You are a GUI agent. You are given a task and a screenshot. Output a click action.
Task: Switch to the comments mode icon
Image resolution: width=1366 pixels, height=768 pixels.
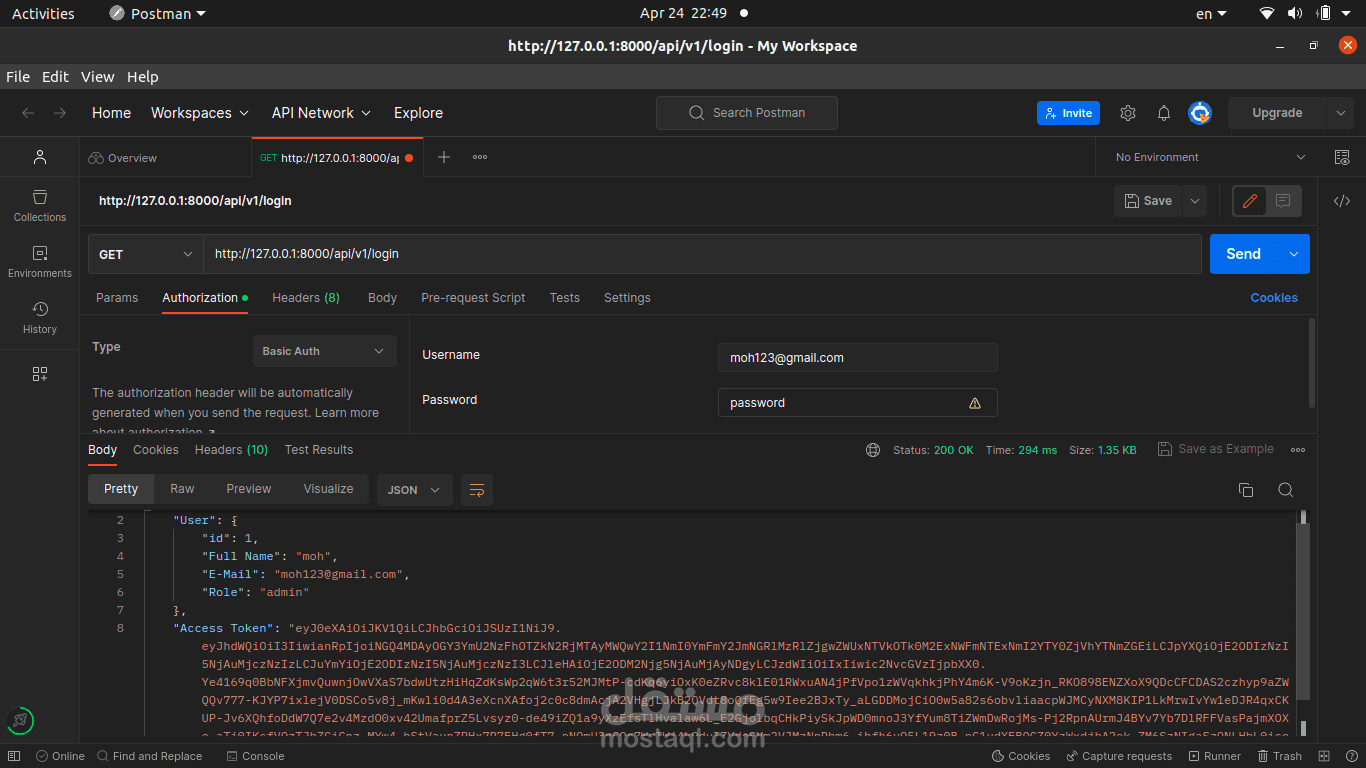coord(1283,201)
